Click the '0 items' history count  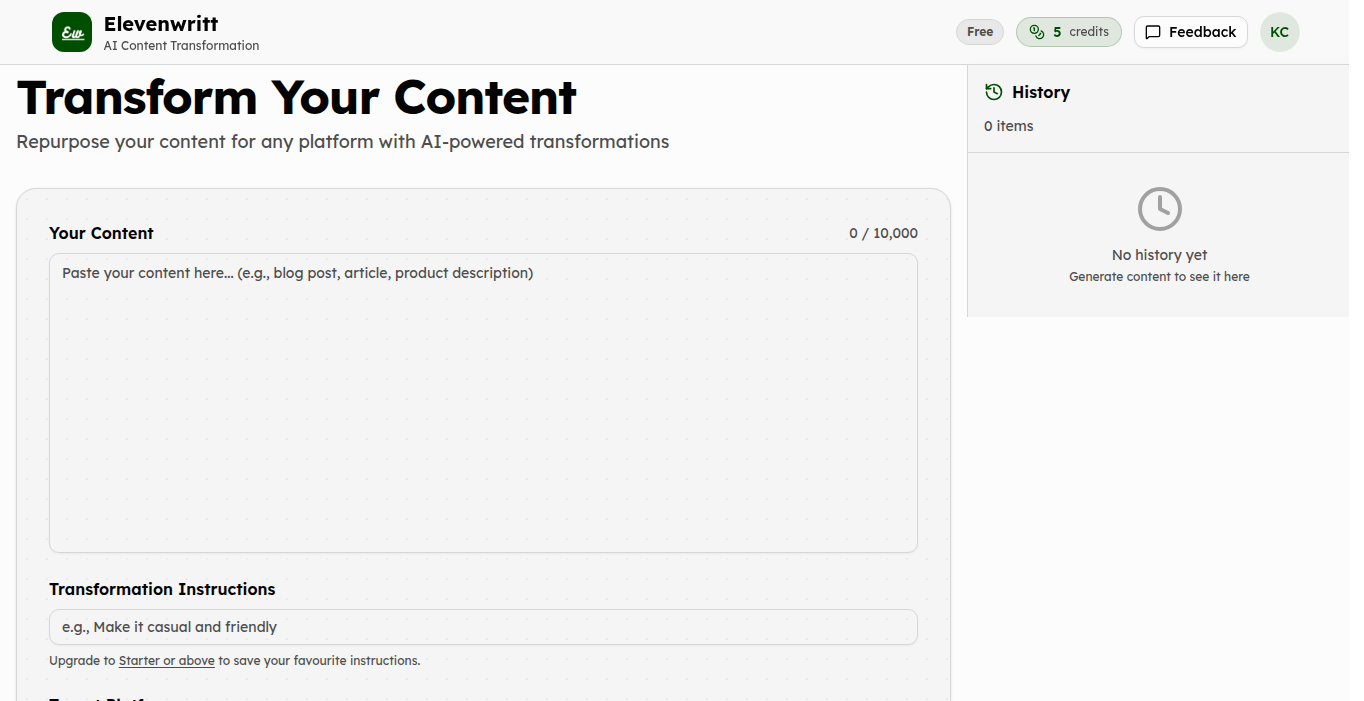coord(1008,126)
